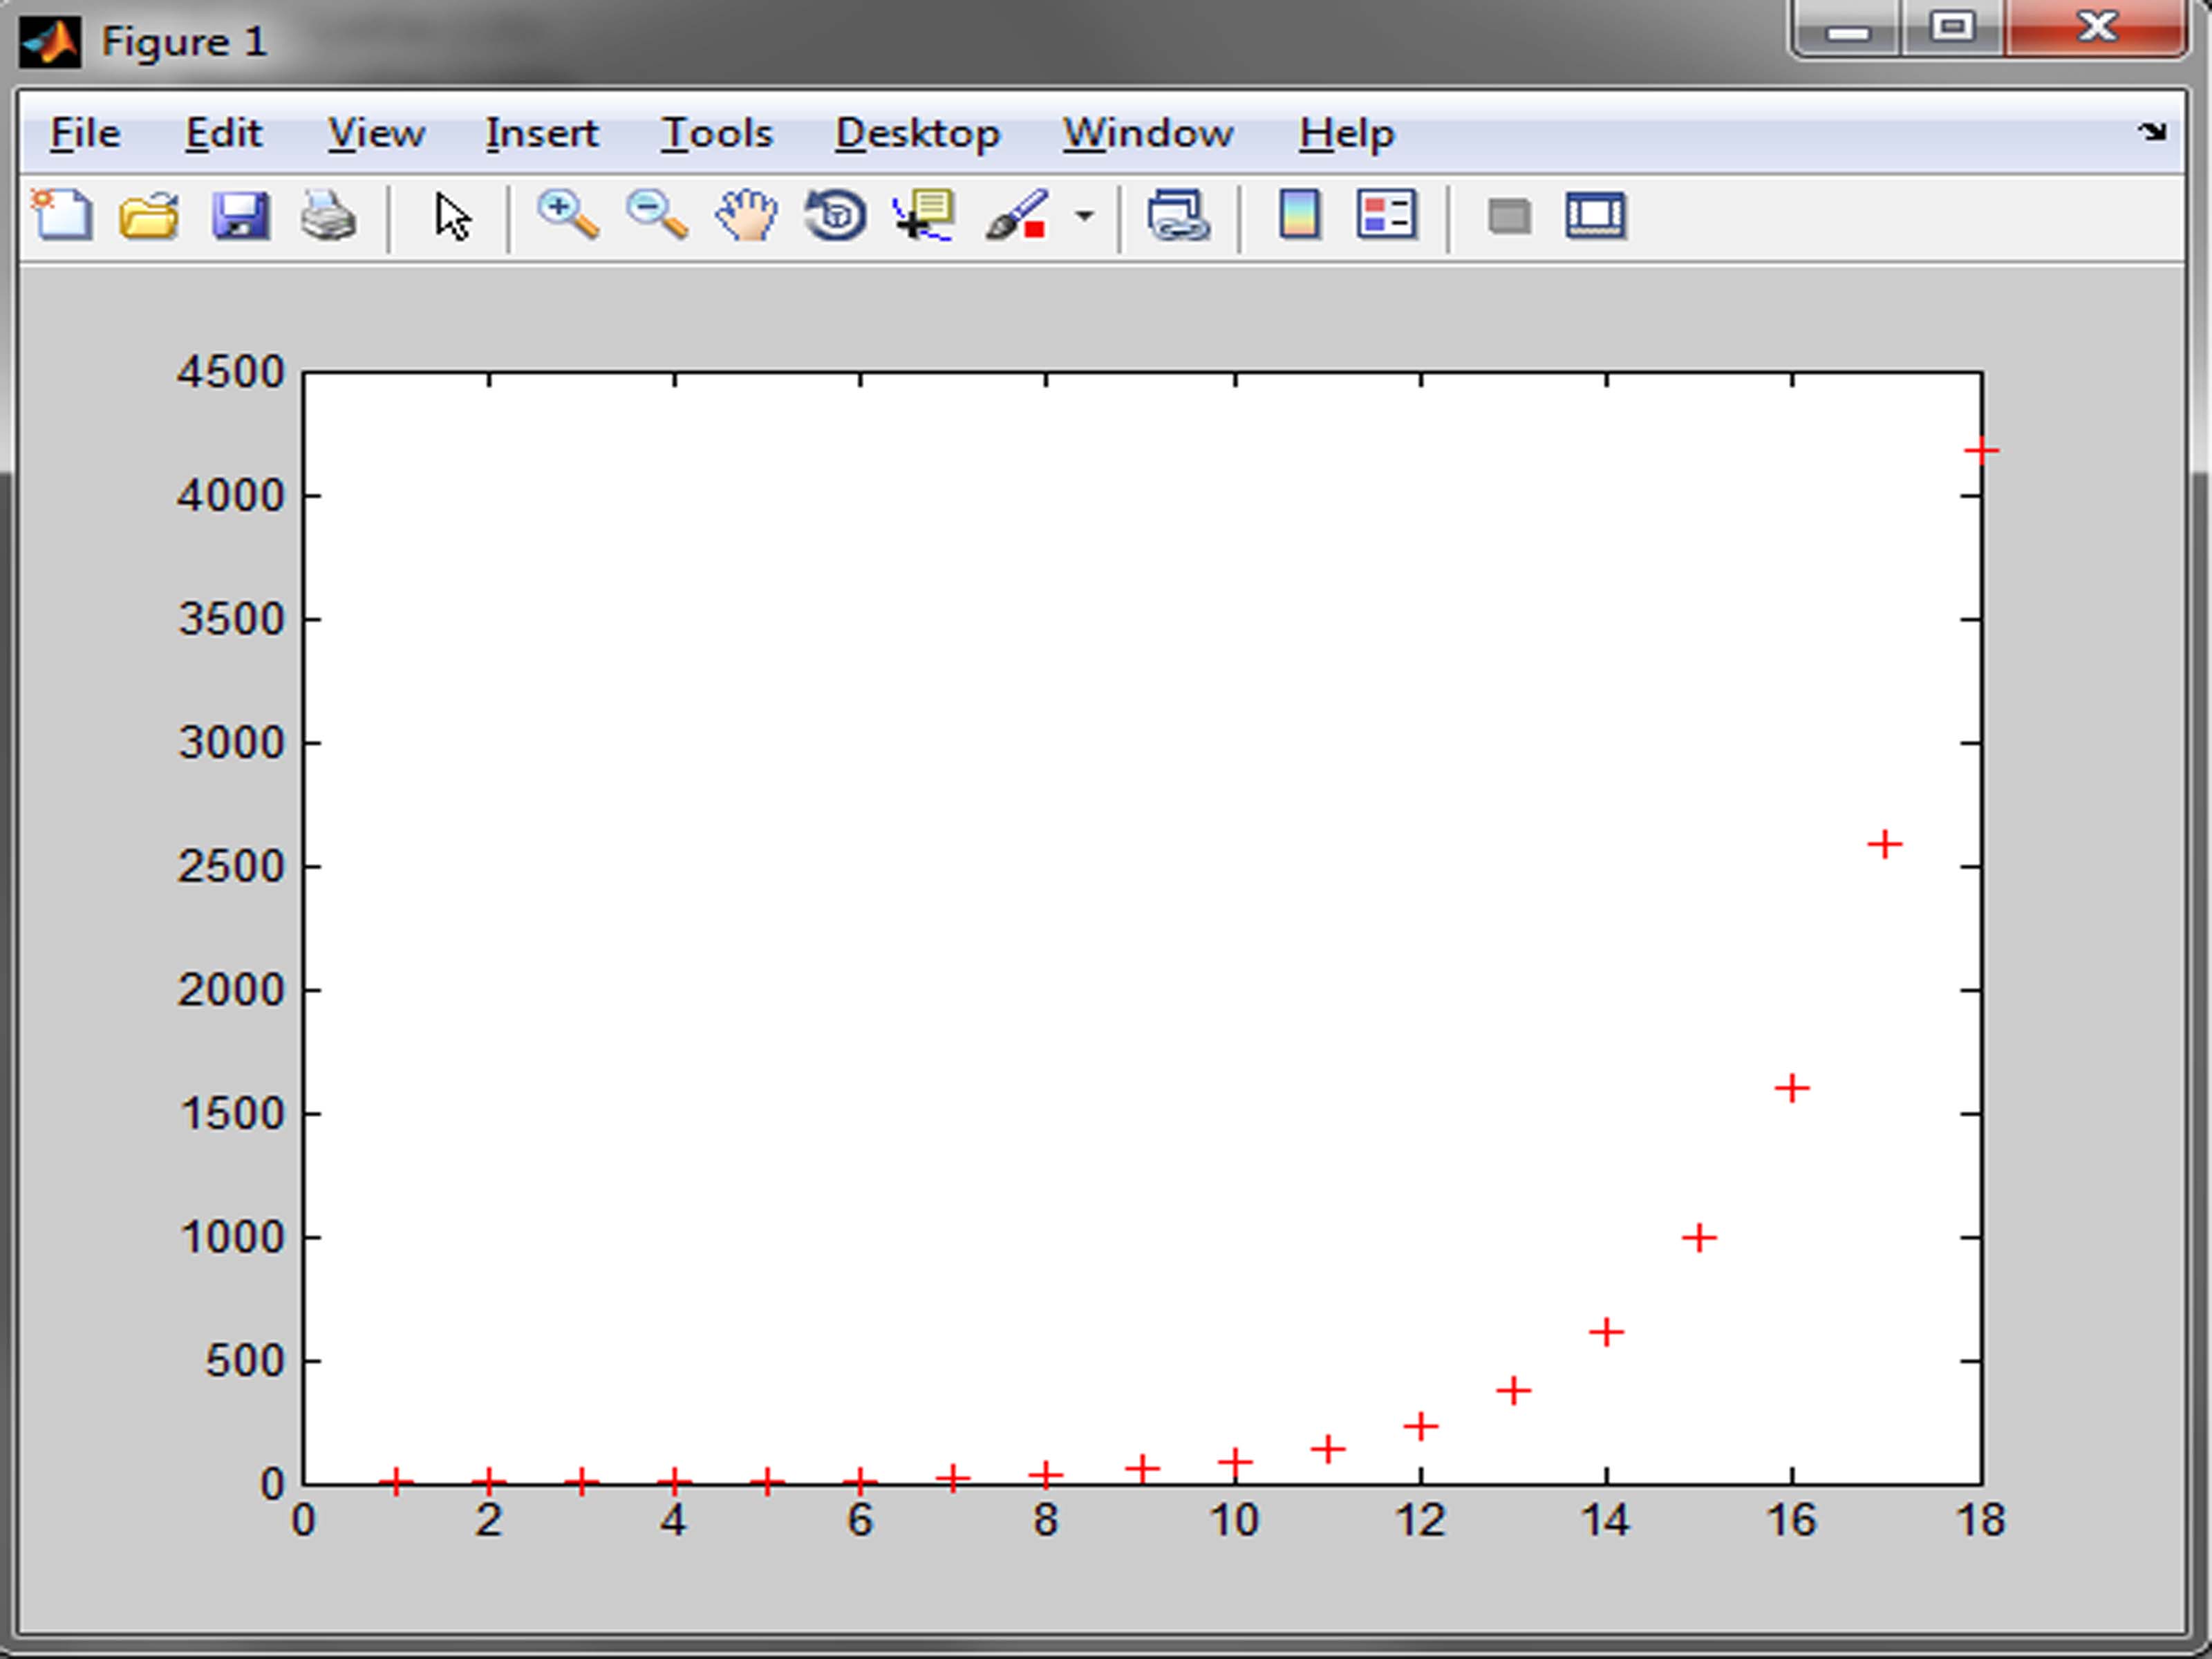The height and width of the screenshot is (1659, 2212).
Task: Save figure using floppy disk icon
Action: pyautogui.click(x=240, y=215)
